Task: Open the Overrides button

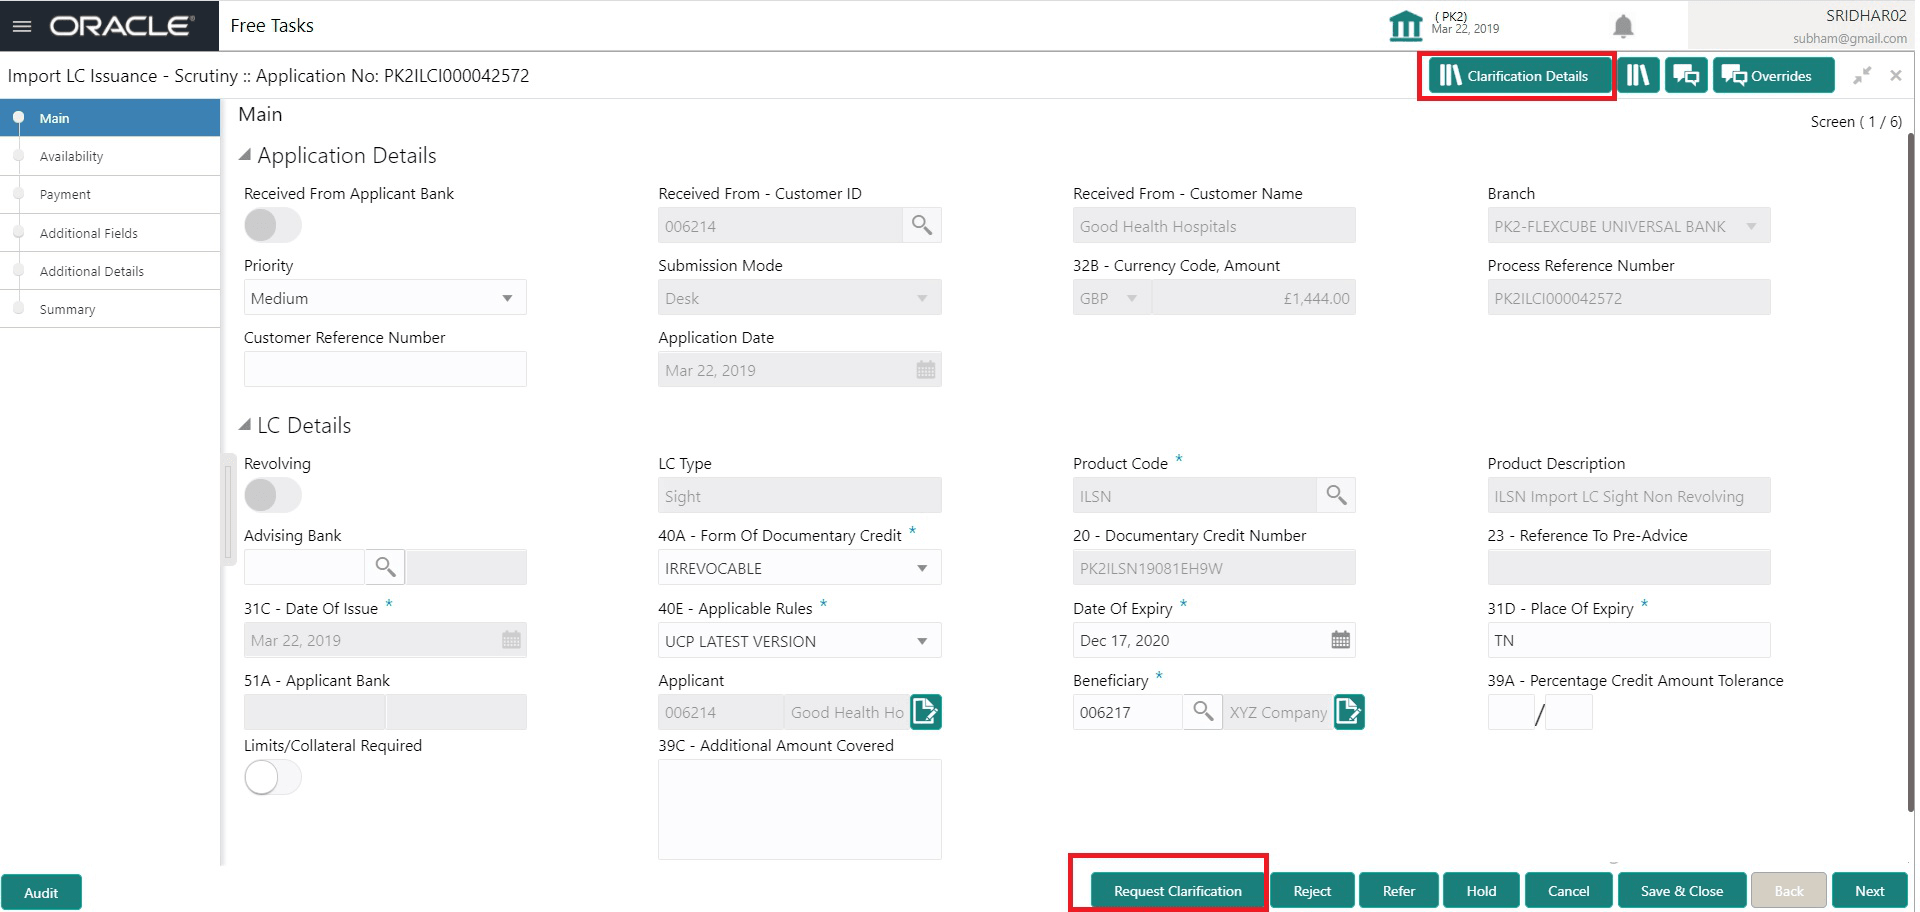Action: tap(1774, 75)
